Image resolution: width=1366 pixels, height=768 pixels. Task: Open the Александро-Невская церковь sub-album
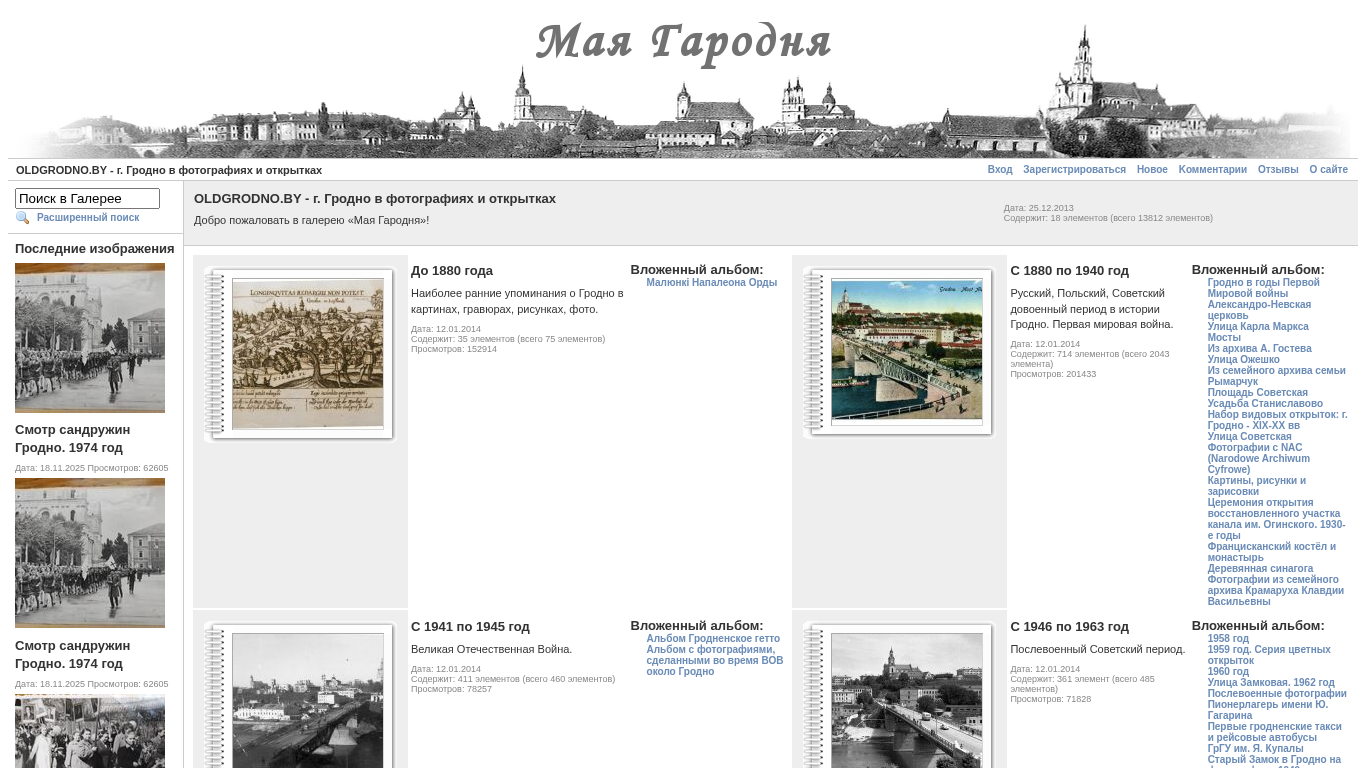pos(1258,310)
